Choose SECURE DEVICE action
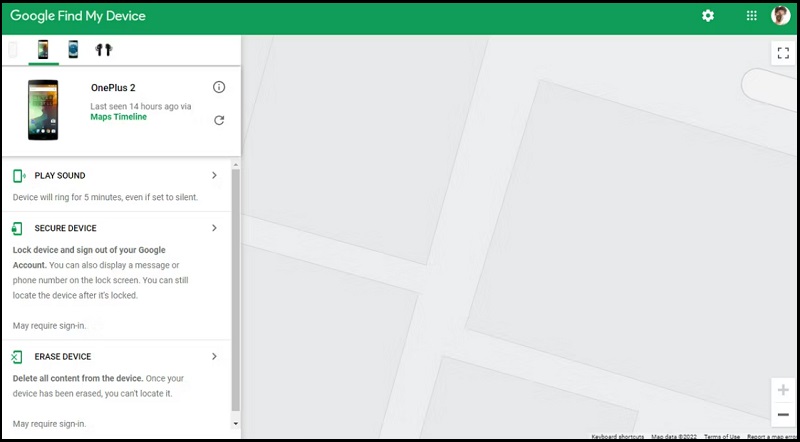Image resolution: width=800 pixels, height=442 pixels. pos(65,228)
